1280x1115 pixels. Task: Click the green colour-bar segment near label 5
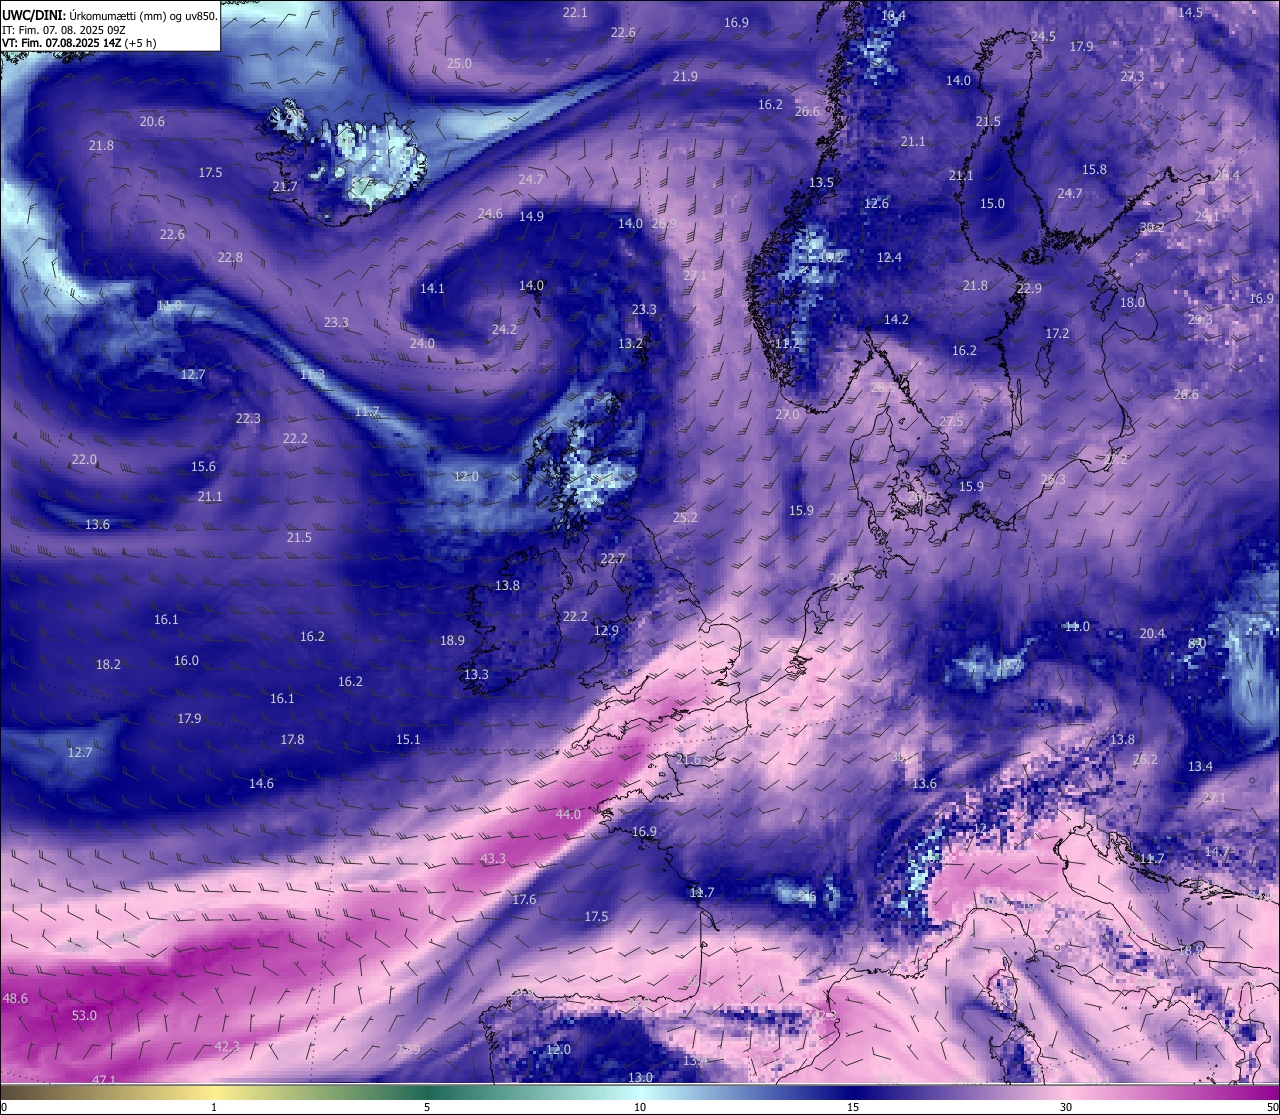[427, 1093]
